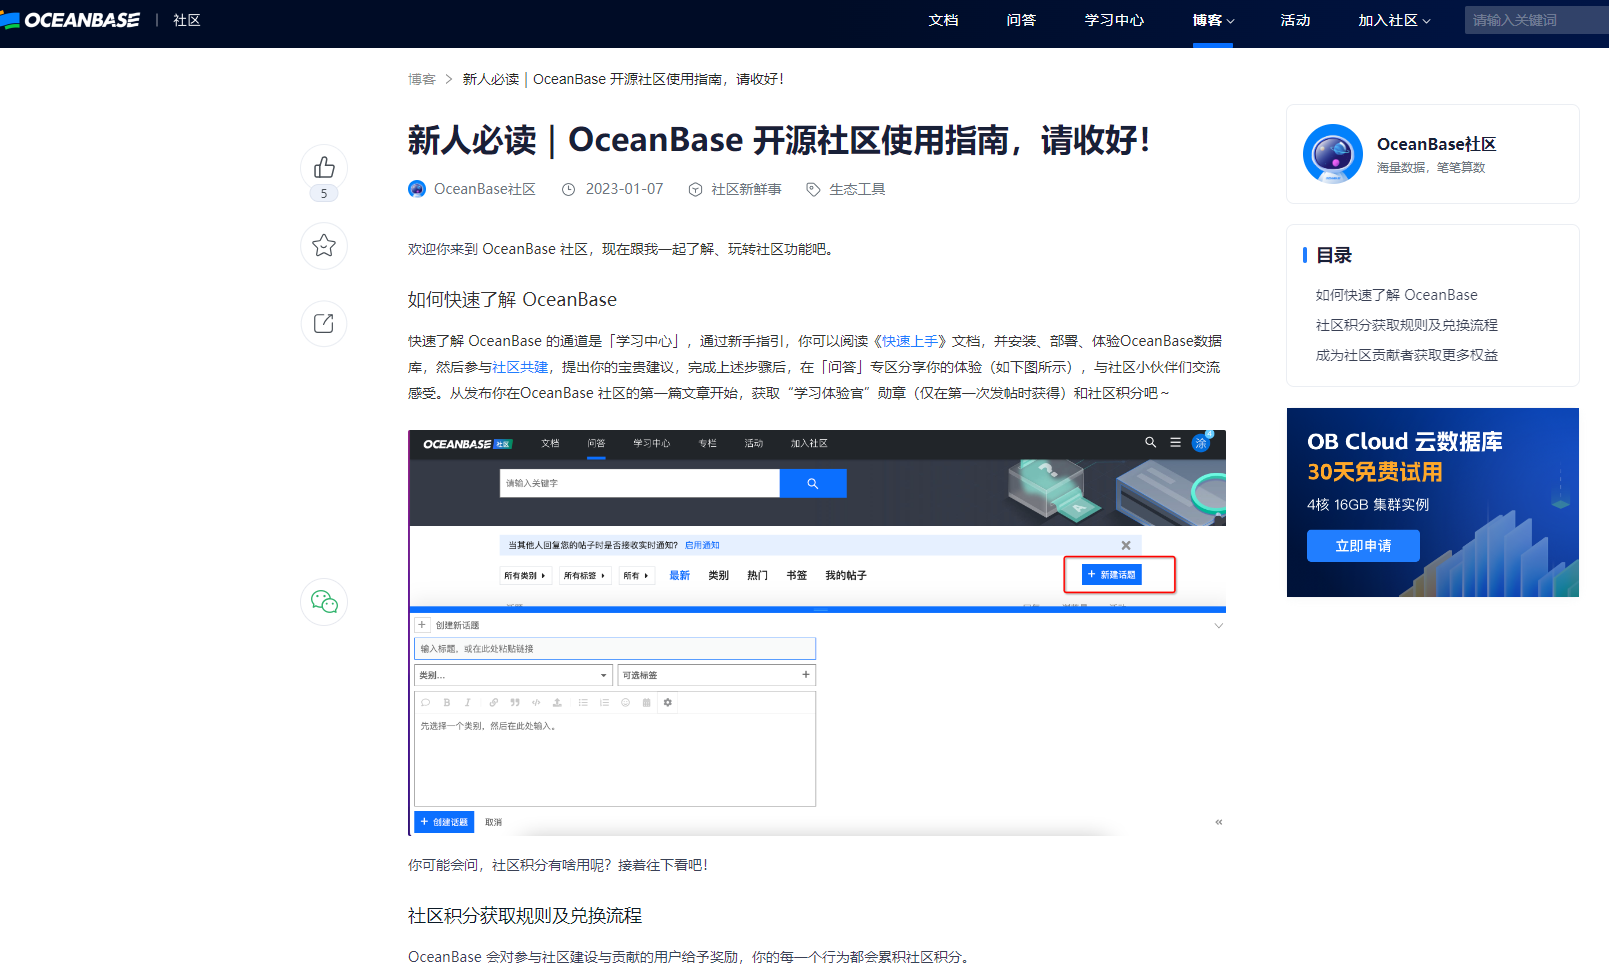This screenshot has height=979, width=1609.
Task: Click the keyword search input field
Action: 1536,20
